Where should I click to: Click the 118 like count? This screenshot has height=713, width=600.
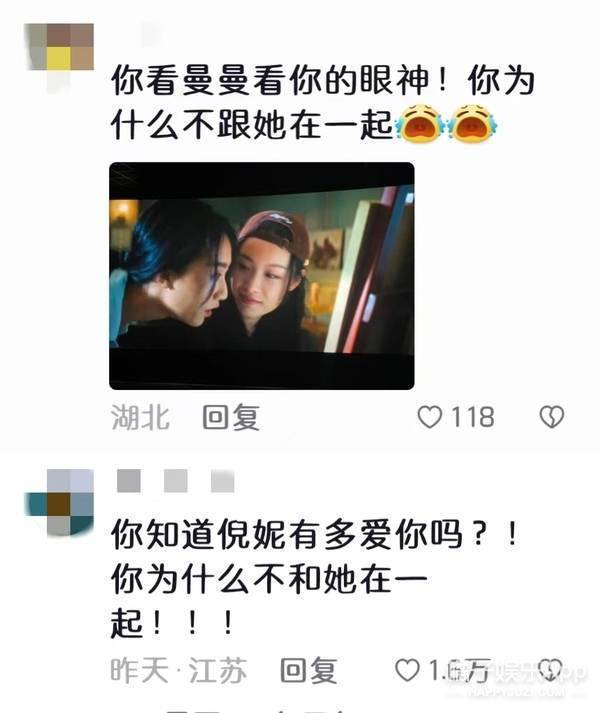tap(473, 417)
